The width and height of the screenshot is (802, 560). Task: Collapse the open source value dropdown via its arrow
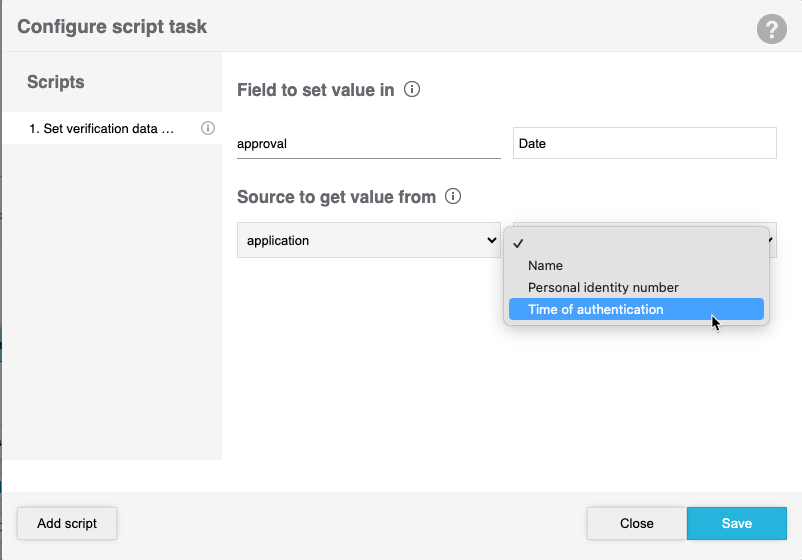tap(771, 241)
